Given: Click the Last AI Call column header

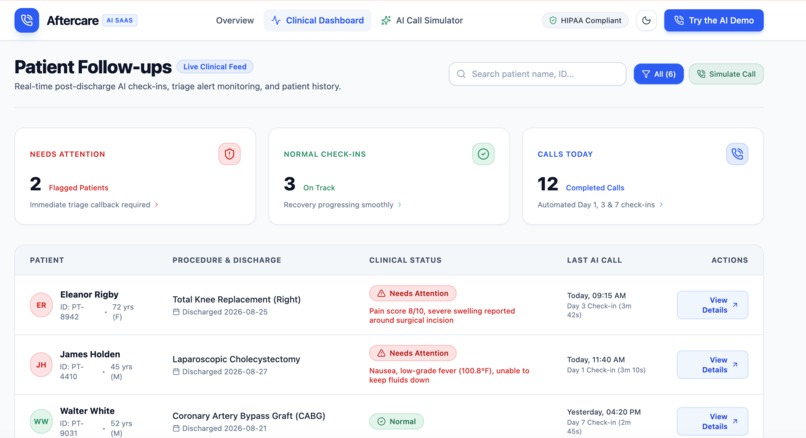Looking at the screenshot, I should (x=594, y=260).
